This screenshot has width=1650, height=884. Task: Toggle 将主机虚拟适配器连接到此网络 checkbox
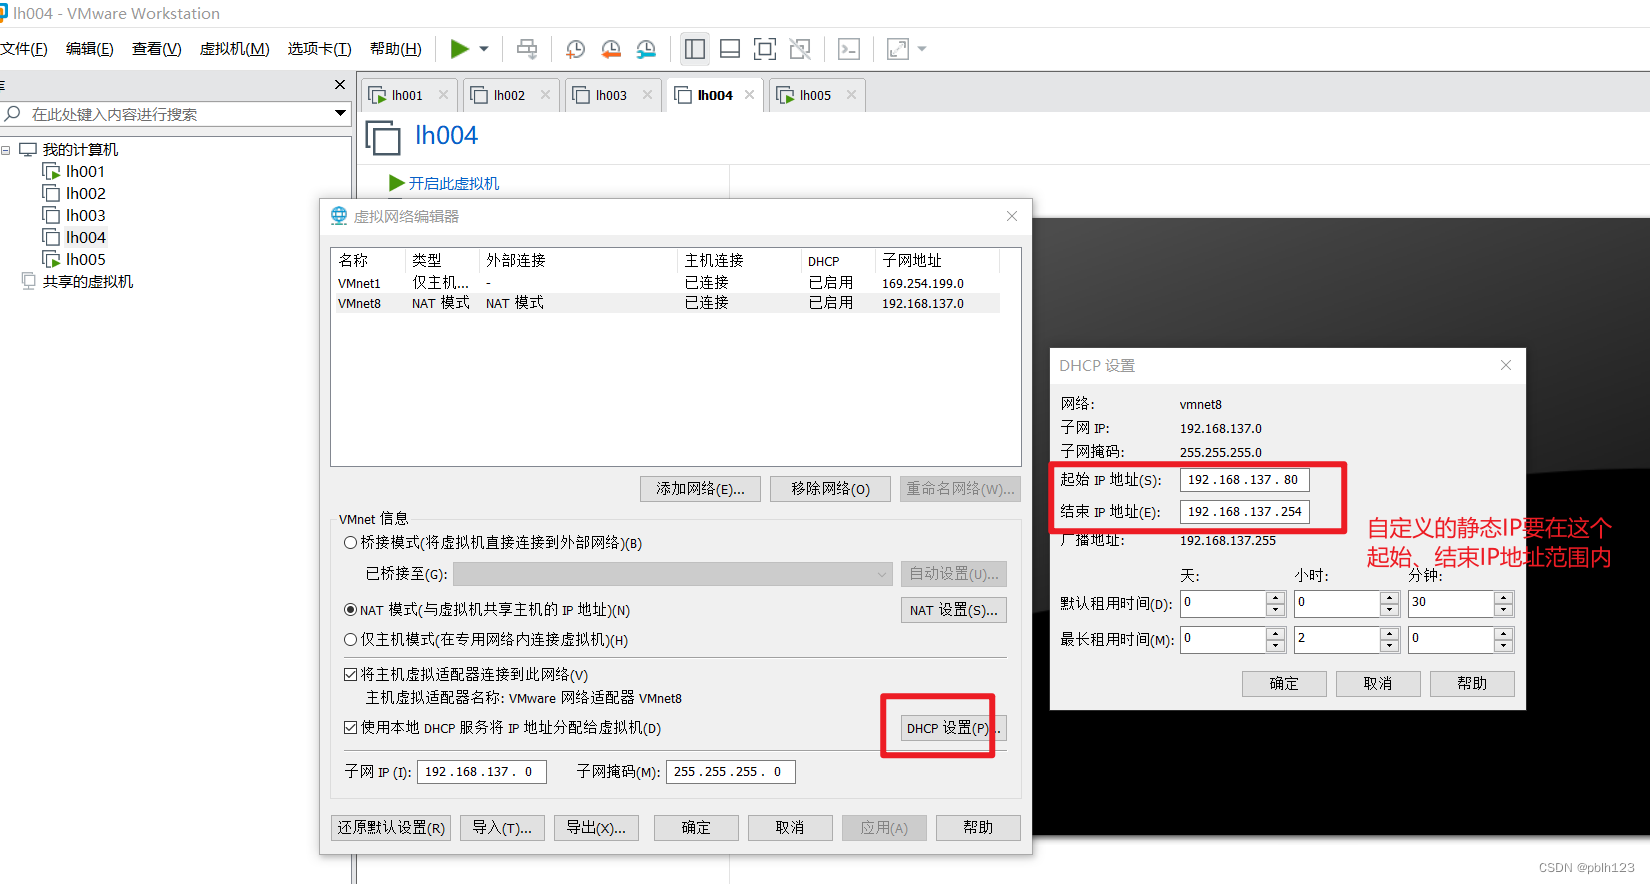click(x=350, y=675)
